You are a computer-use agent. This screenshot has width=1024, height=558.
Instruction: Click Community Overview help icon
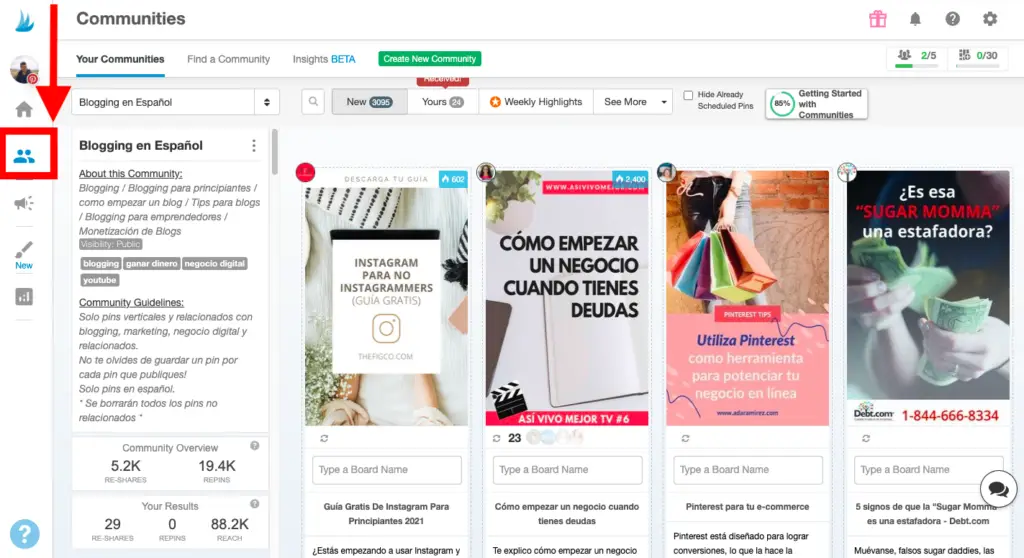[255, 446]
